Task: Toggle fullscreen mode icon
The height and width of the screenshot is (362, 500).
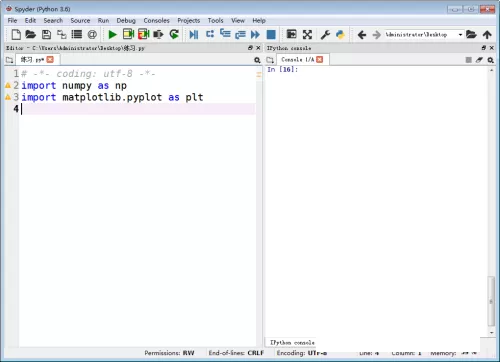Action: [307, 34]
